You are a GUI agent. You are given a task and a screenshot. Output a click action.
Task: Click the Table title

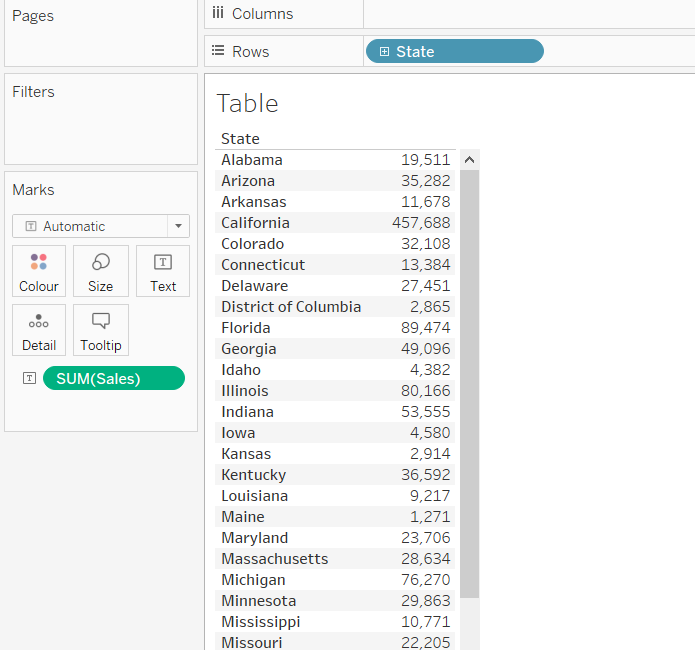click(247, 104)
